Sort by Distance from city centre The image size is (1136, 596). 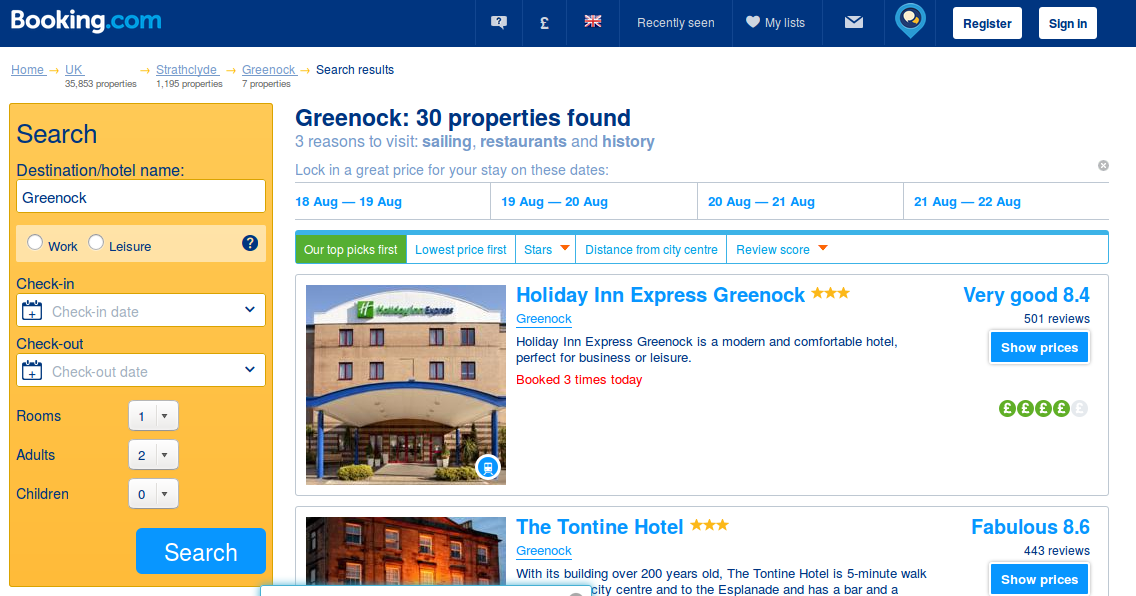651,250
